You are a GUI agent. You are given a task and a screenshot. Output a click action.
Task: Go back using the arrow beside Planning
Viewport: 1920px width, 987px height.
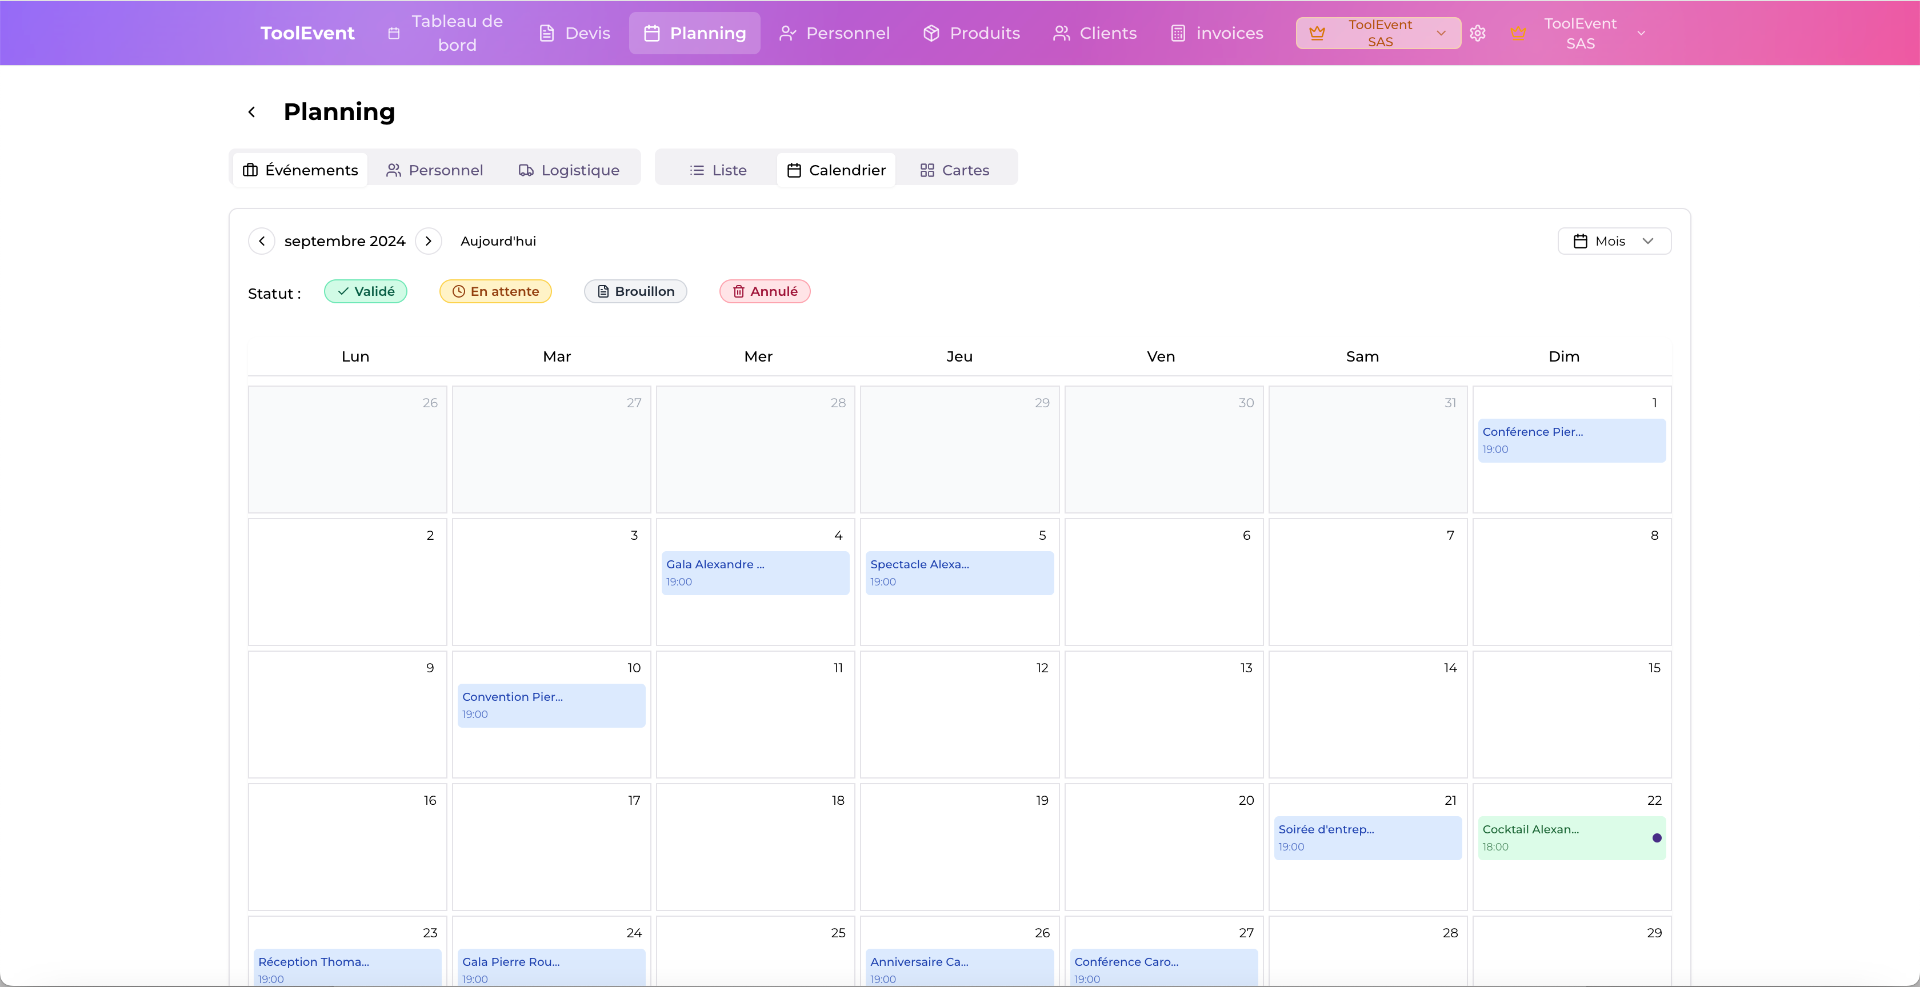pyautogui.click(x=252, y=112)
